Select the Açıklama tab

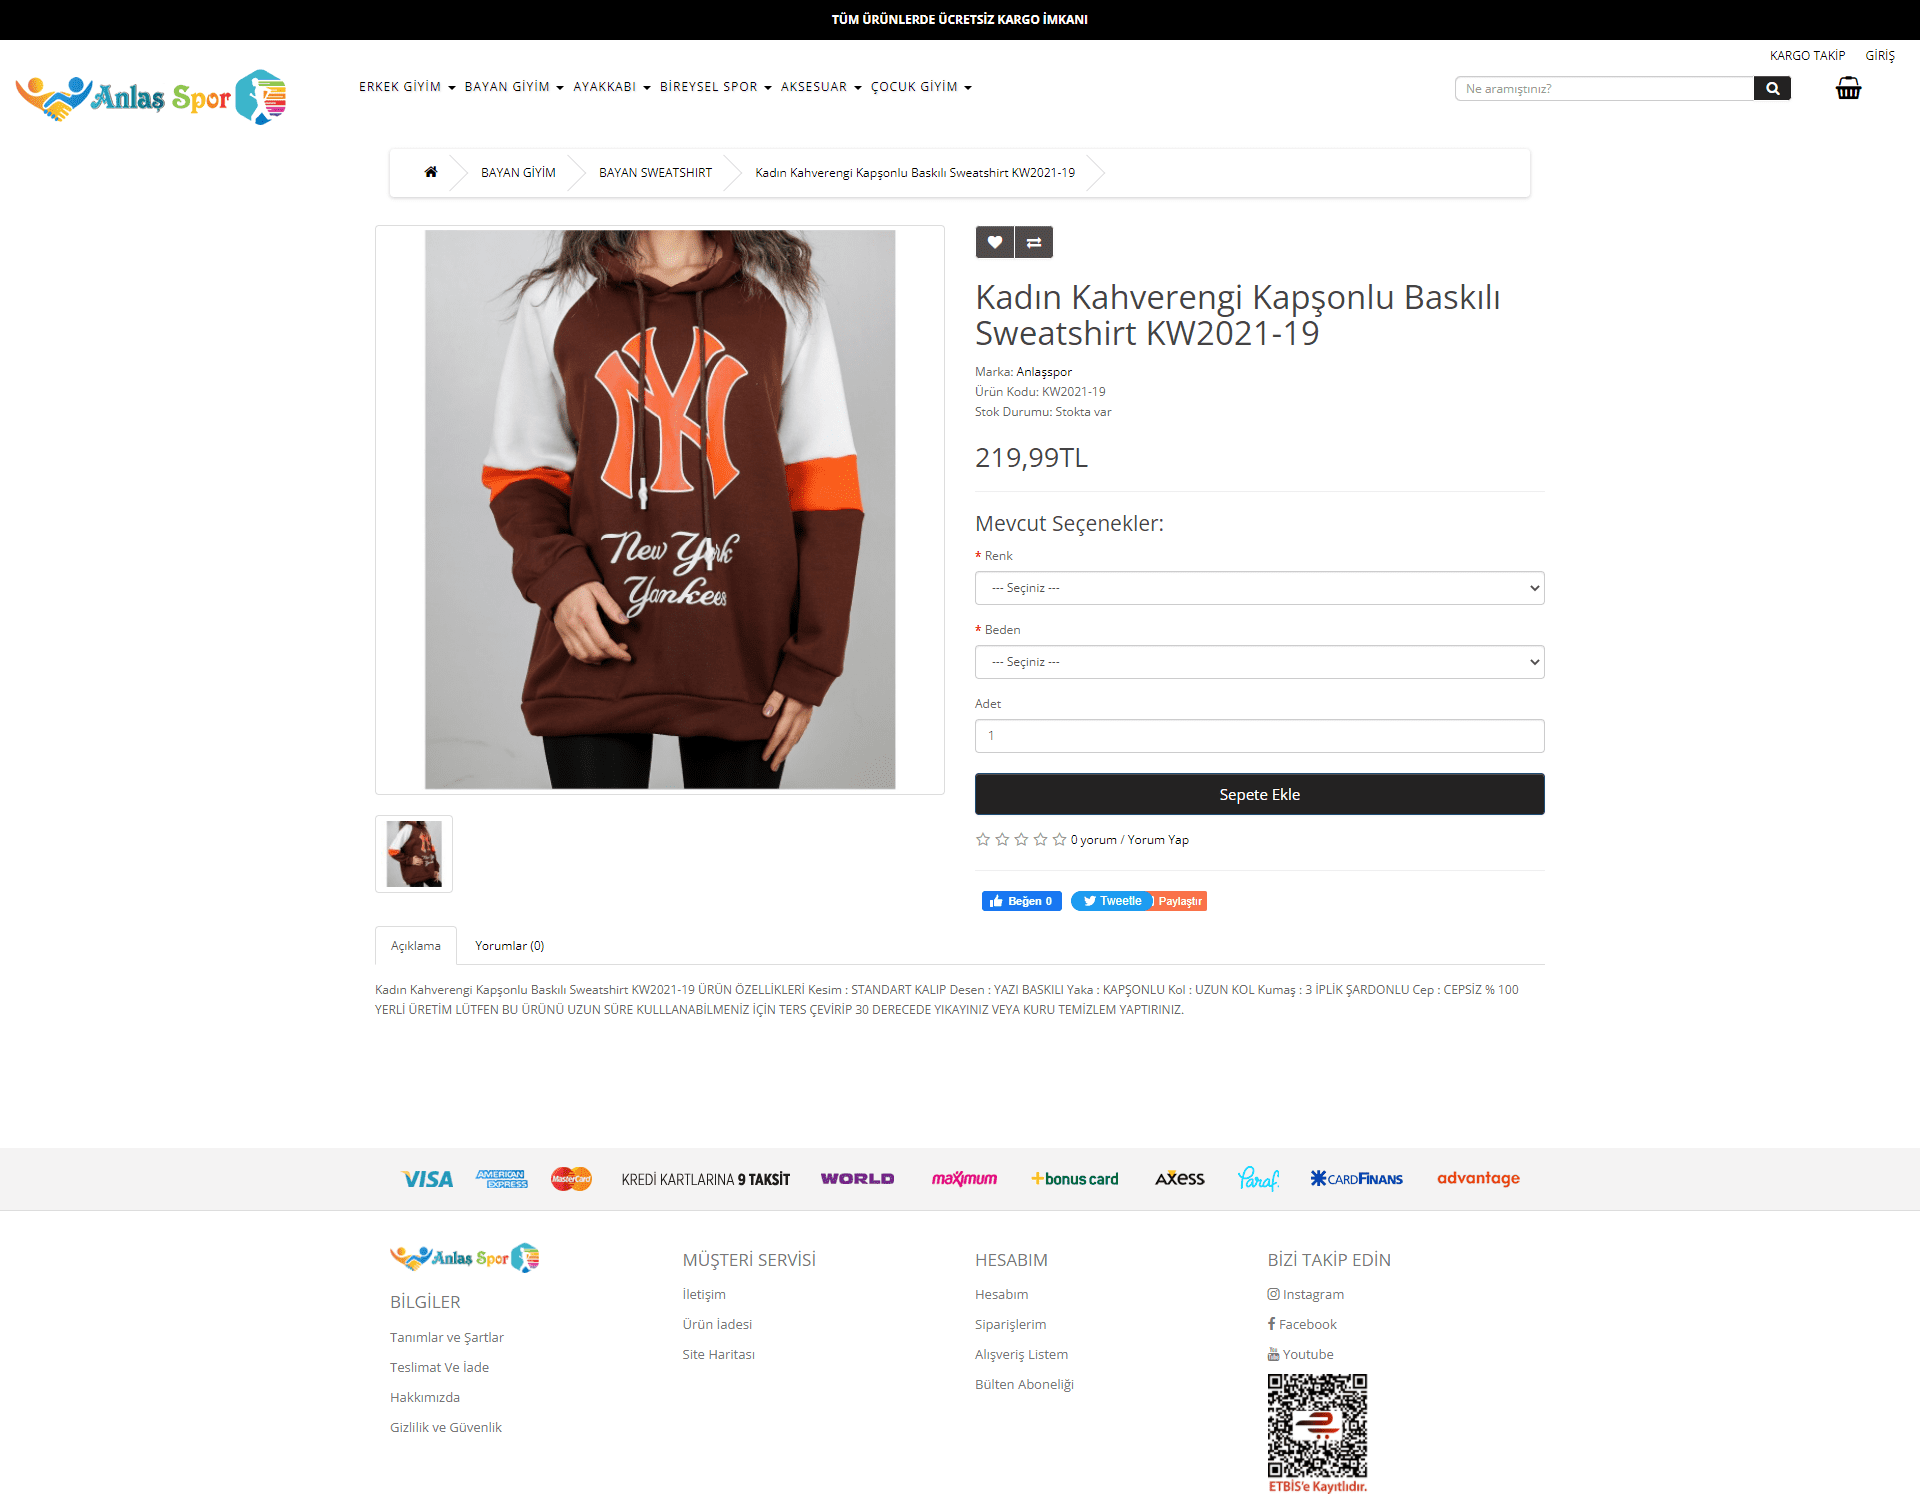point(415,946)
